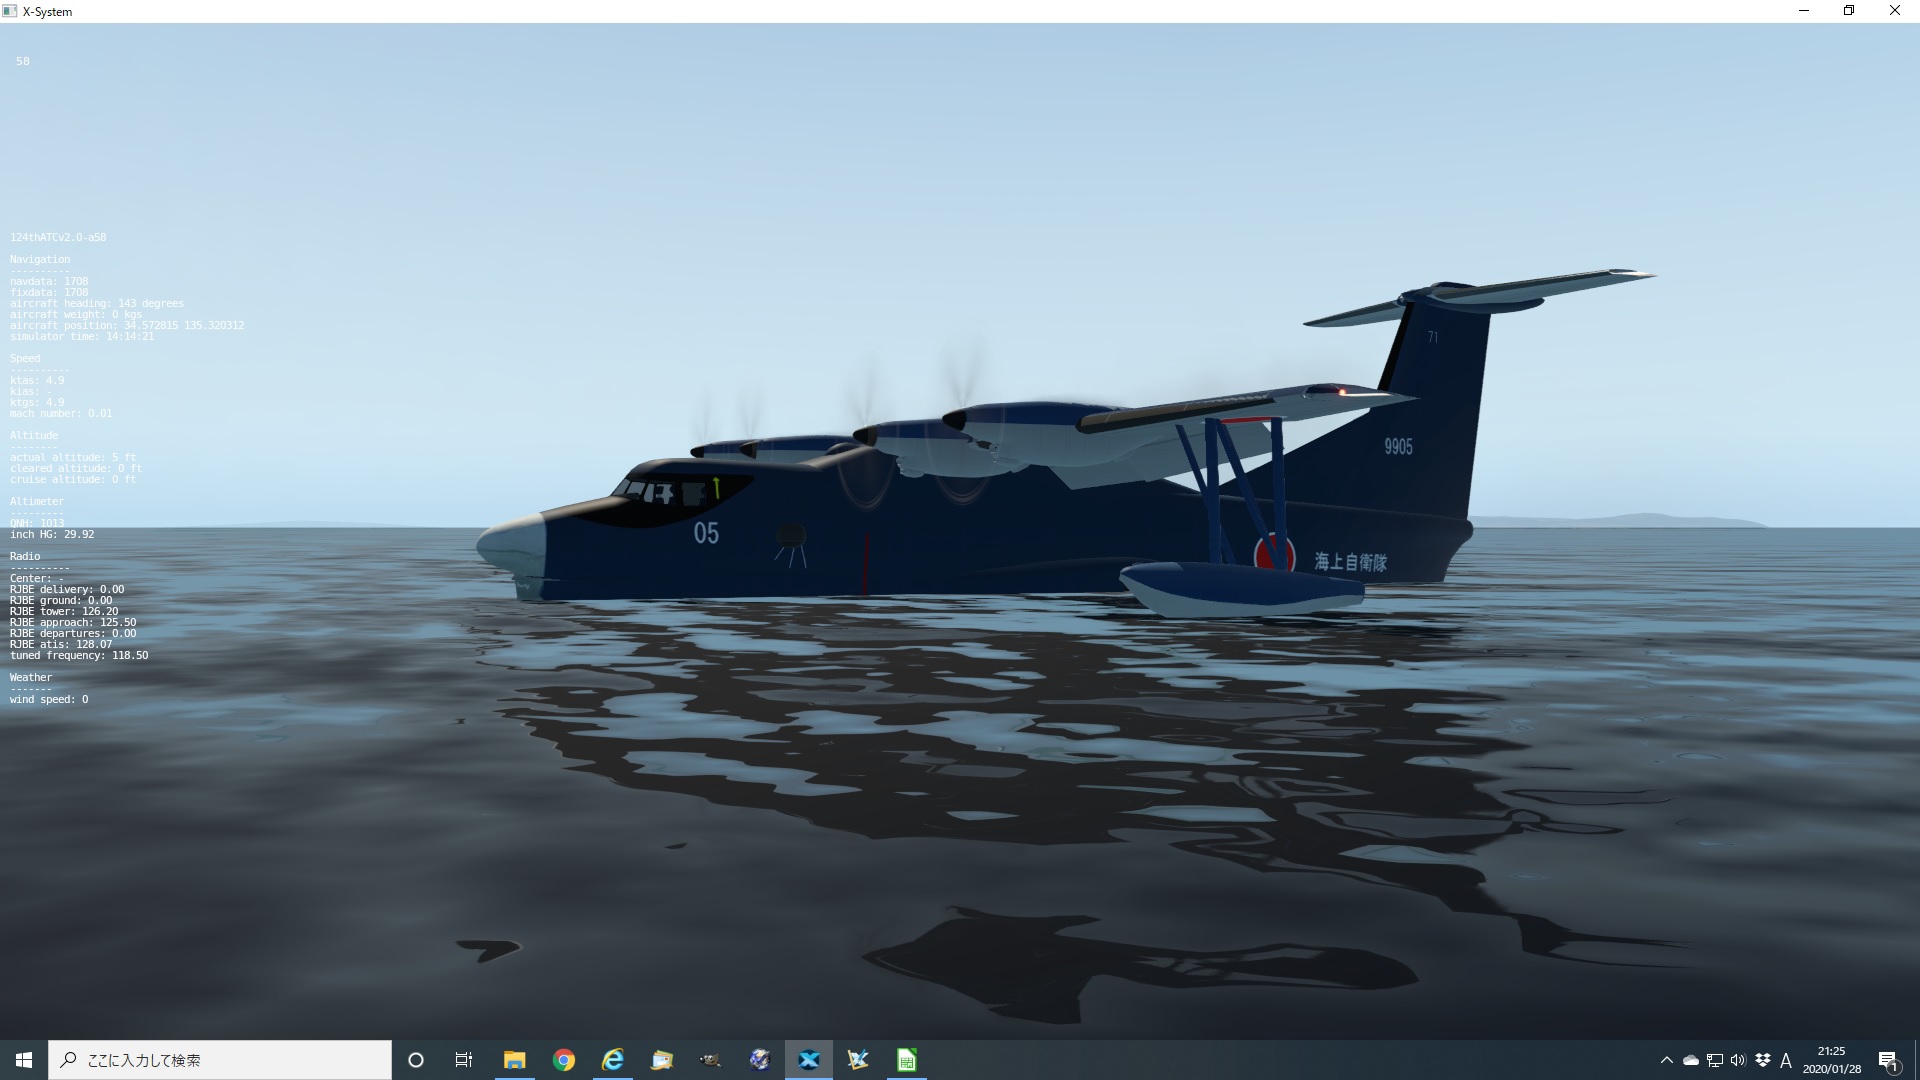This screenshot has height=1080, width=1920.
Task: Open the clock showing 21:25
Action: tap(1832, 1060)
